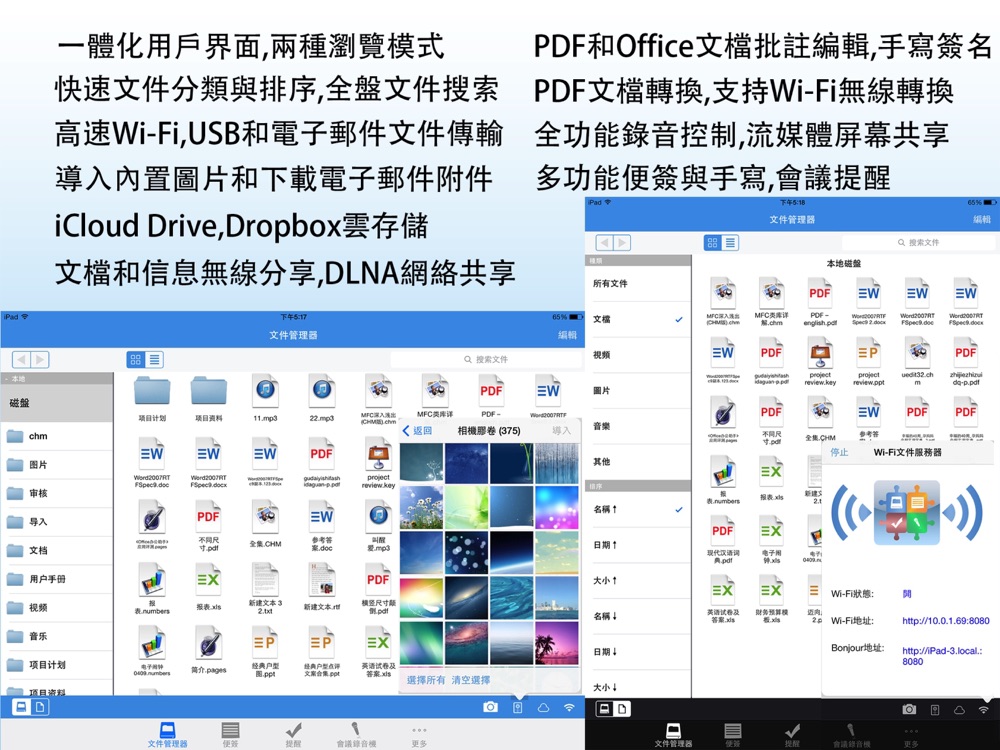1000x750 pixels.
Task: Open cloud storage icon in the landscape screen toolbar
Action: coord(543,707)
